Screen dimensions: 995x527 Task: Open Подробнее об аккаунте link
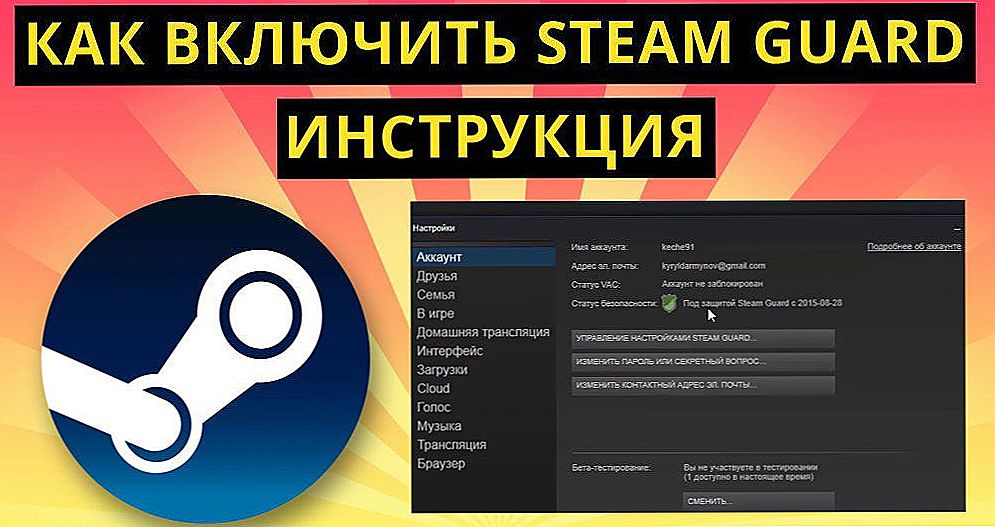coord(914,246)
